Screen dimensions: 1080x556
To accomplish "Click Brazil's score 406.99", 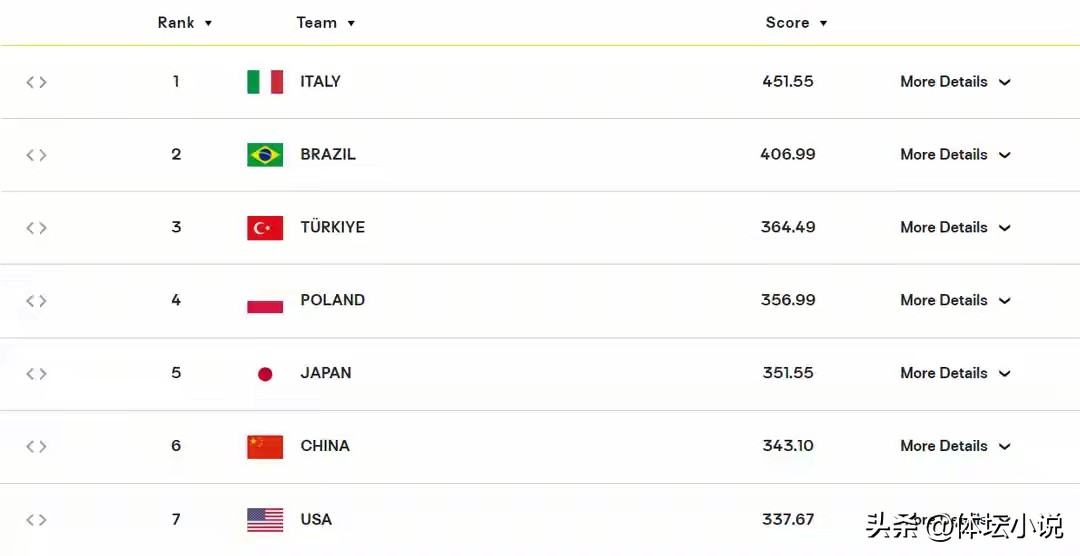I will [x=788, y=154].
